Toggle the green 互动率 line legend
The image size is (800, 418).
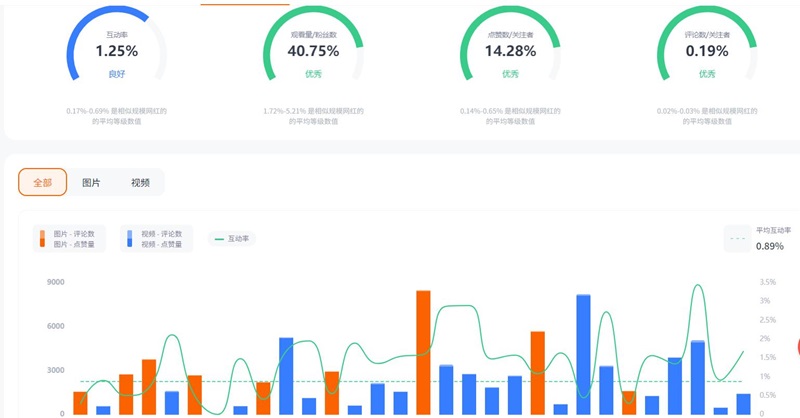tap(231, 239)
